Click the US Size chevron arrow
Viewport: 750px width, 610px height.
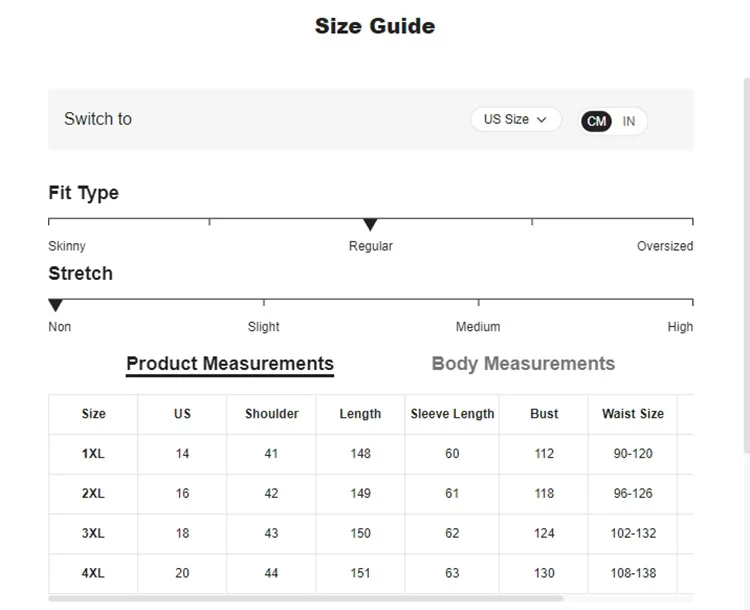542,120
